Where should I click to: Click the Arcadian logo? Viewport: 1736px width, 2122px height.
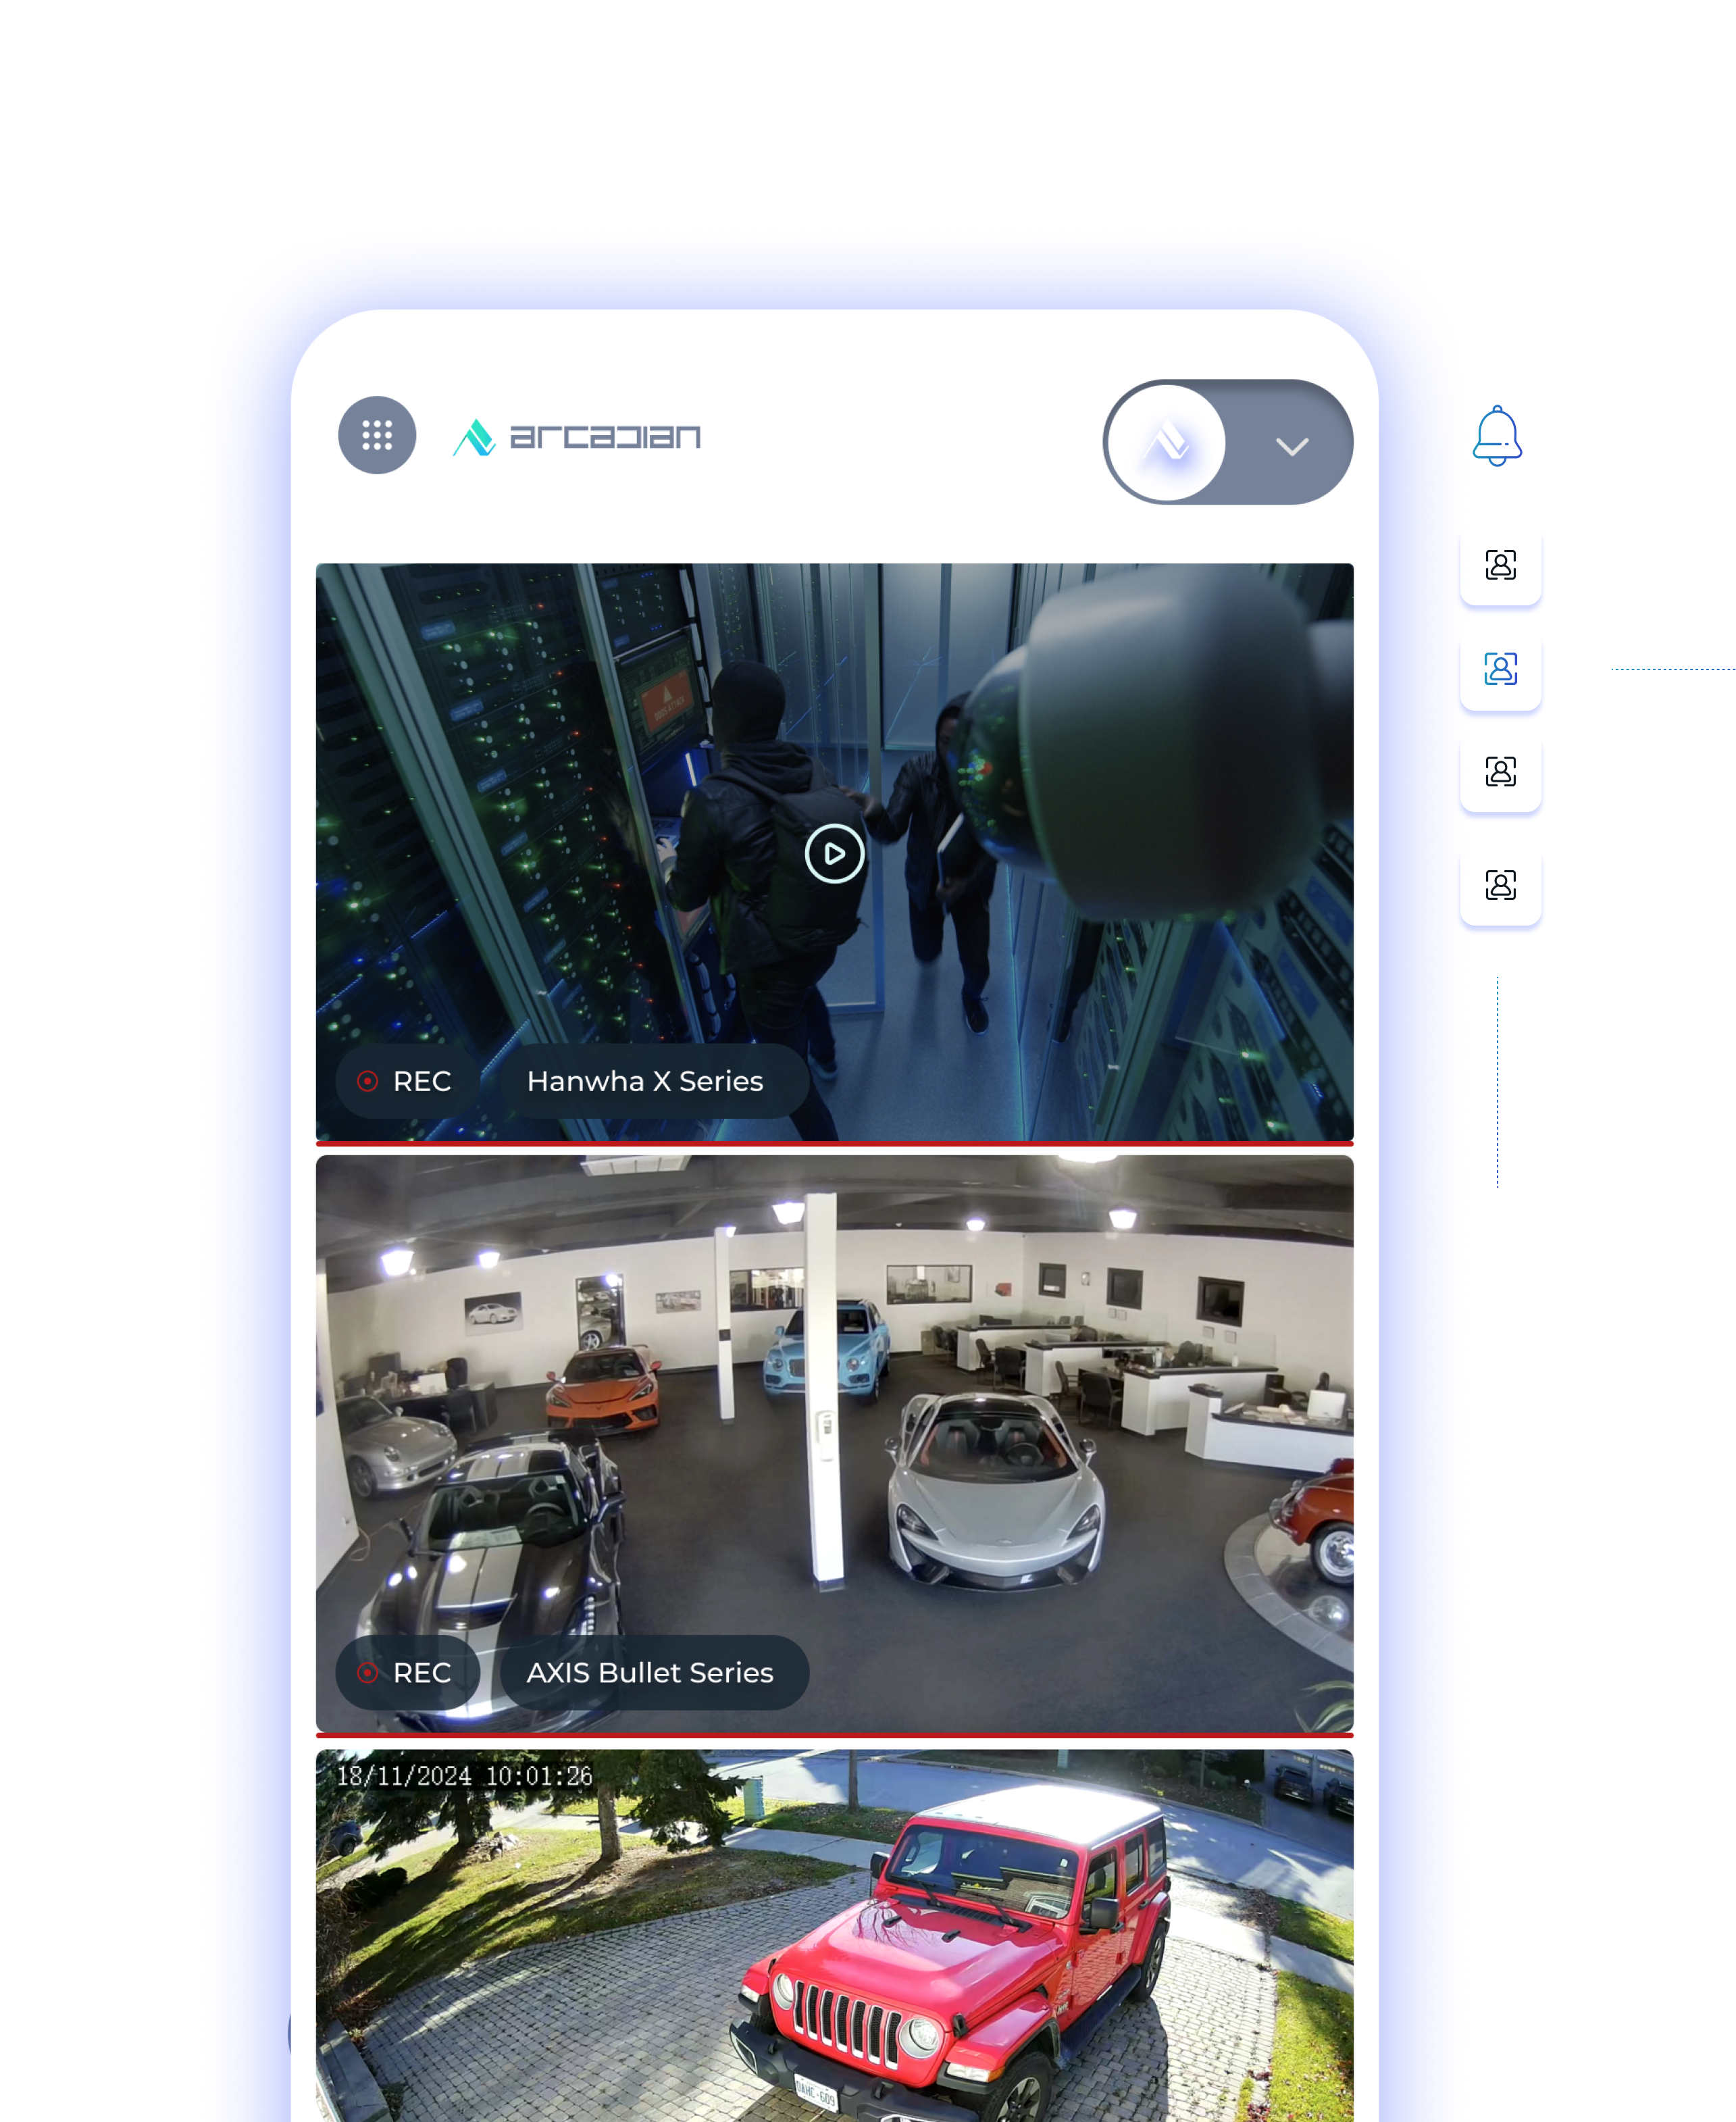click(x=577, y=437)
